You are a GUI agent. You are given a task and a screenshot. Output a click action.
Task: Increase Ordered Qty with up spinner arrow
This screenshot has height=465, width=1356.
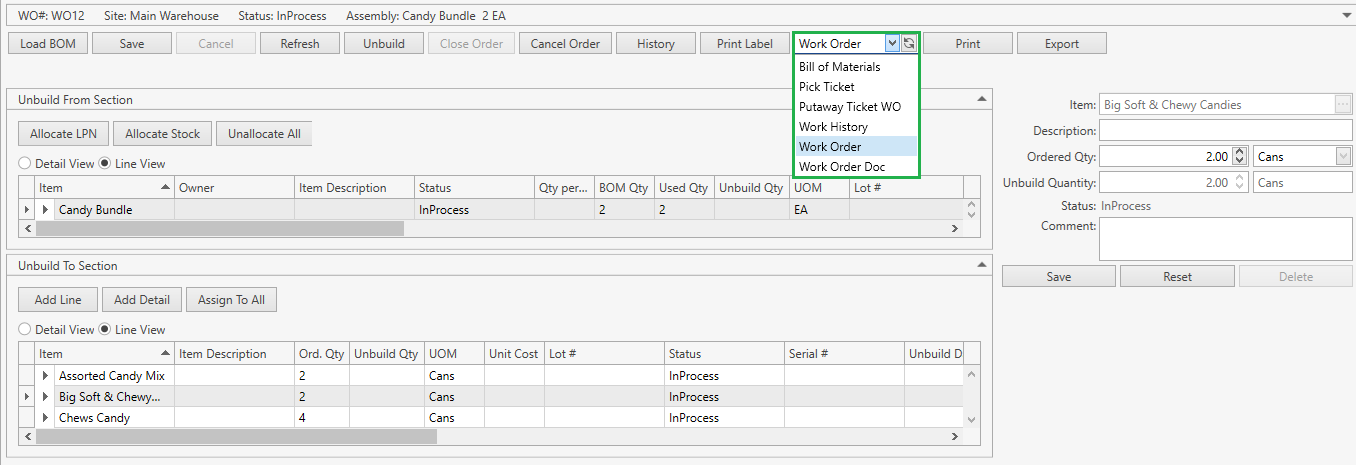click(1240, 152)
